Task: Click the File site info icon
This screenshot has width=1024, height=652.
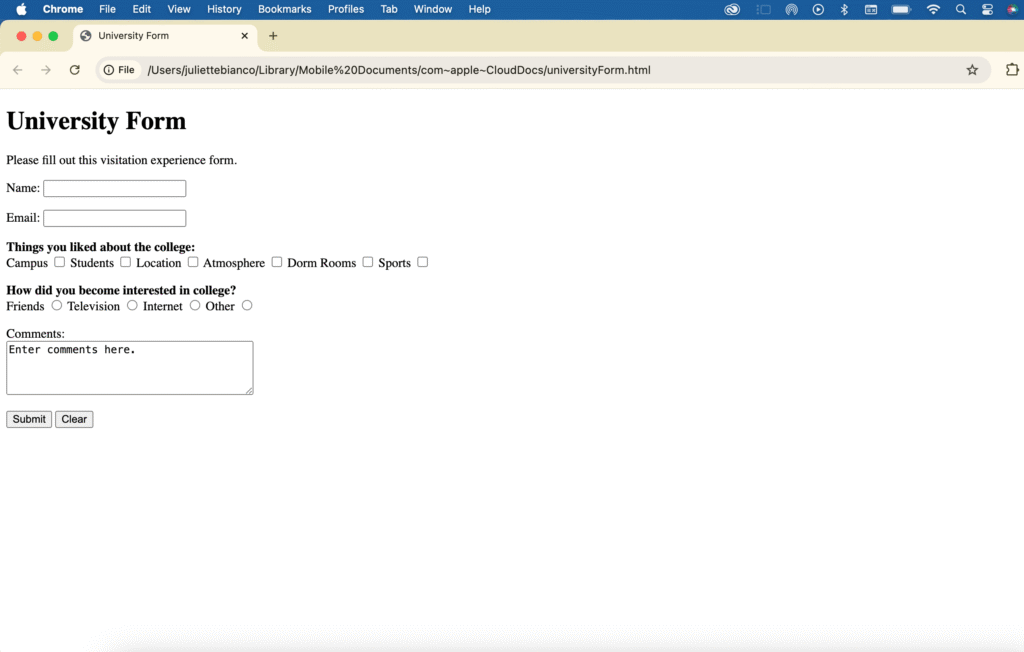Action: [x=119, y=70]
